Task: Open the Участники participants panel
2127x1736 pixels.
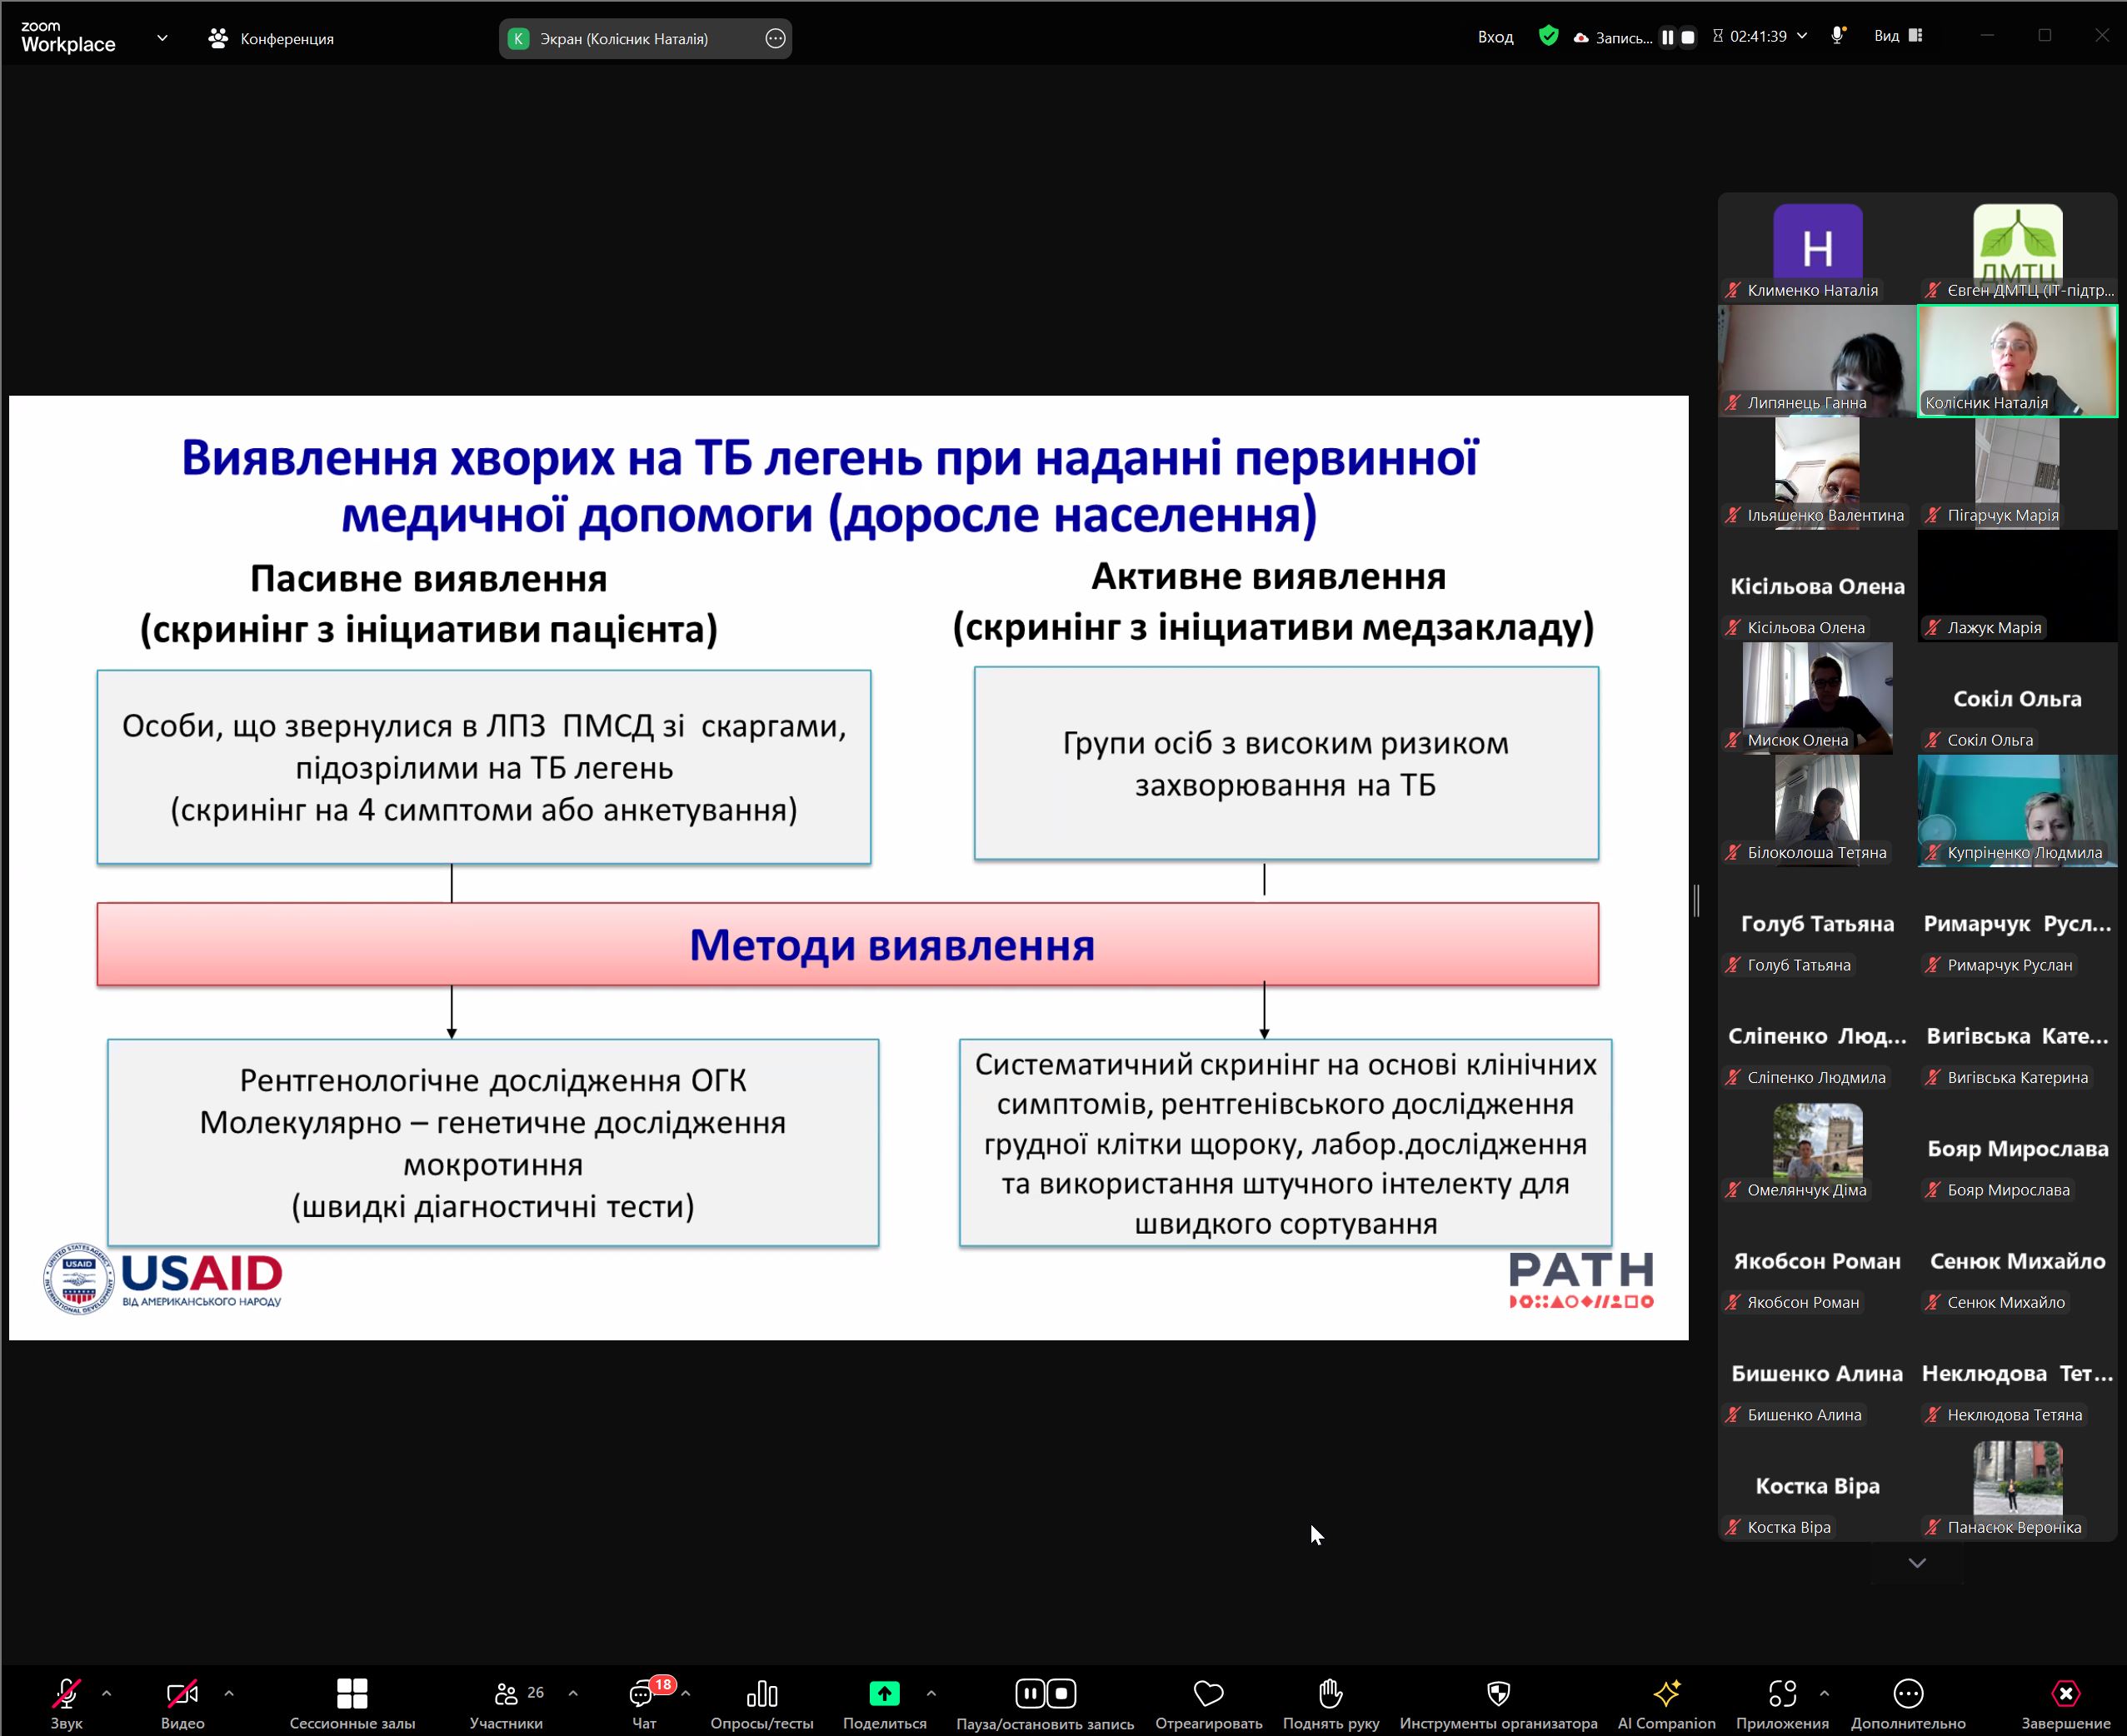Action: pos(507,1694)
